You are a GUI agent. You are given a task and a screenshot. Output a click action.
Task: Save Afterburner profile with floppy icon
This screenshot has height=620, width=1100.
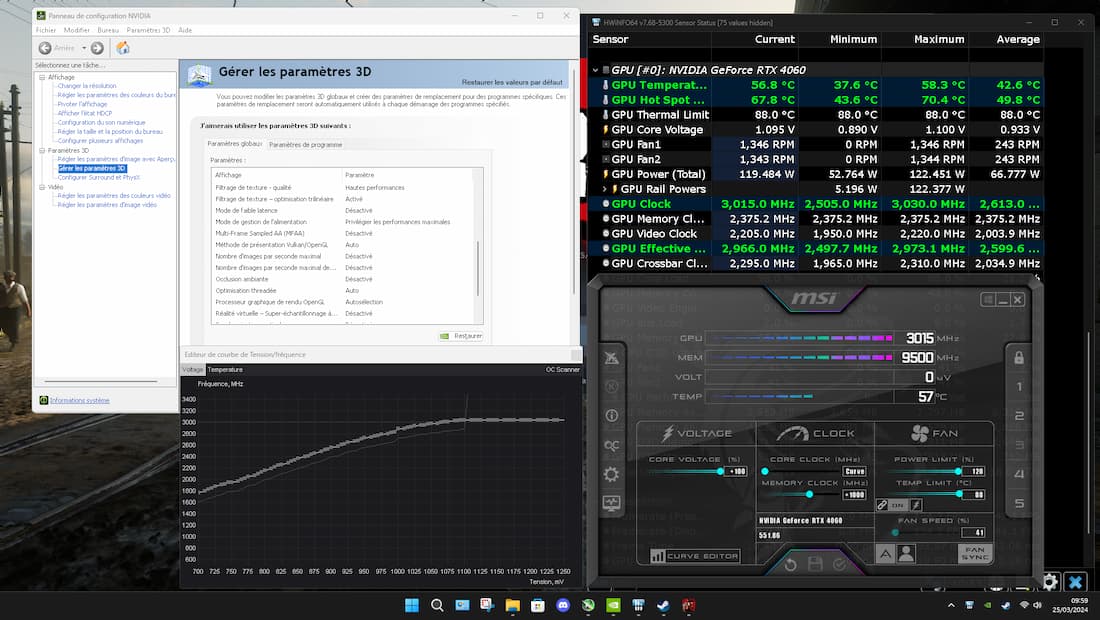[815, 564]
